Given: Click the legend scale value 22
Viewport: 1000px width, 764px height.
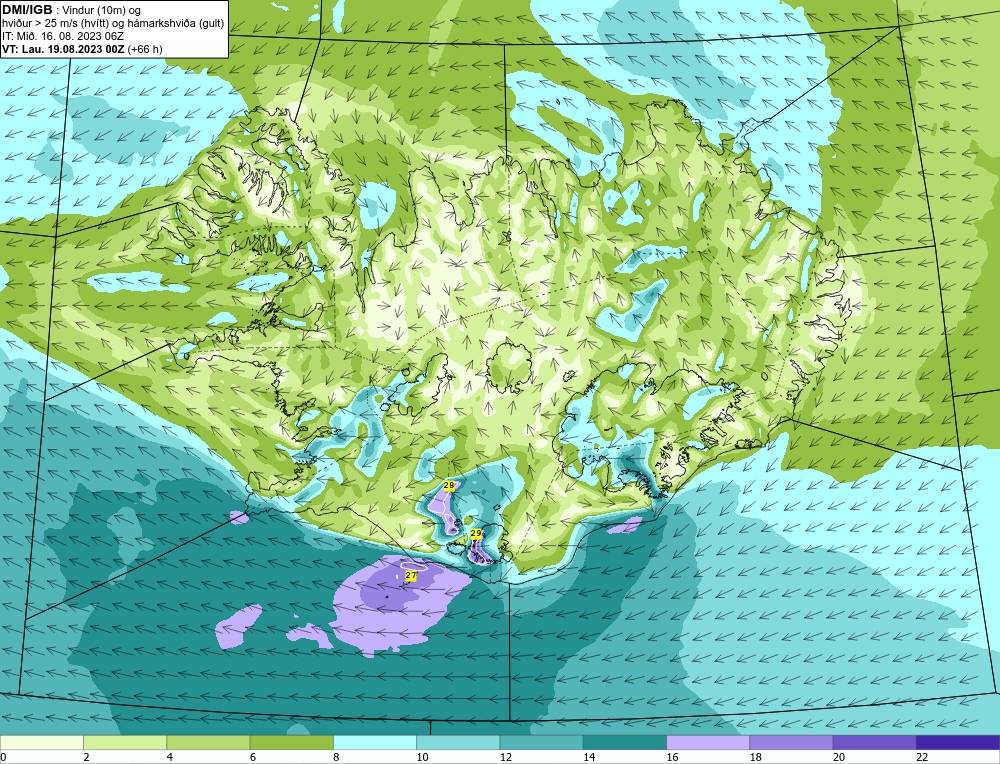Looking at the screenshot, I should 922,757.
